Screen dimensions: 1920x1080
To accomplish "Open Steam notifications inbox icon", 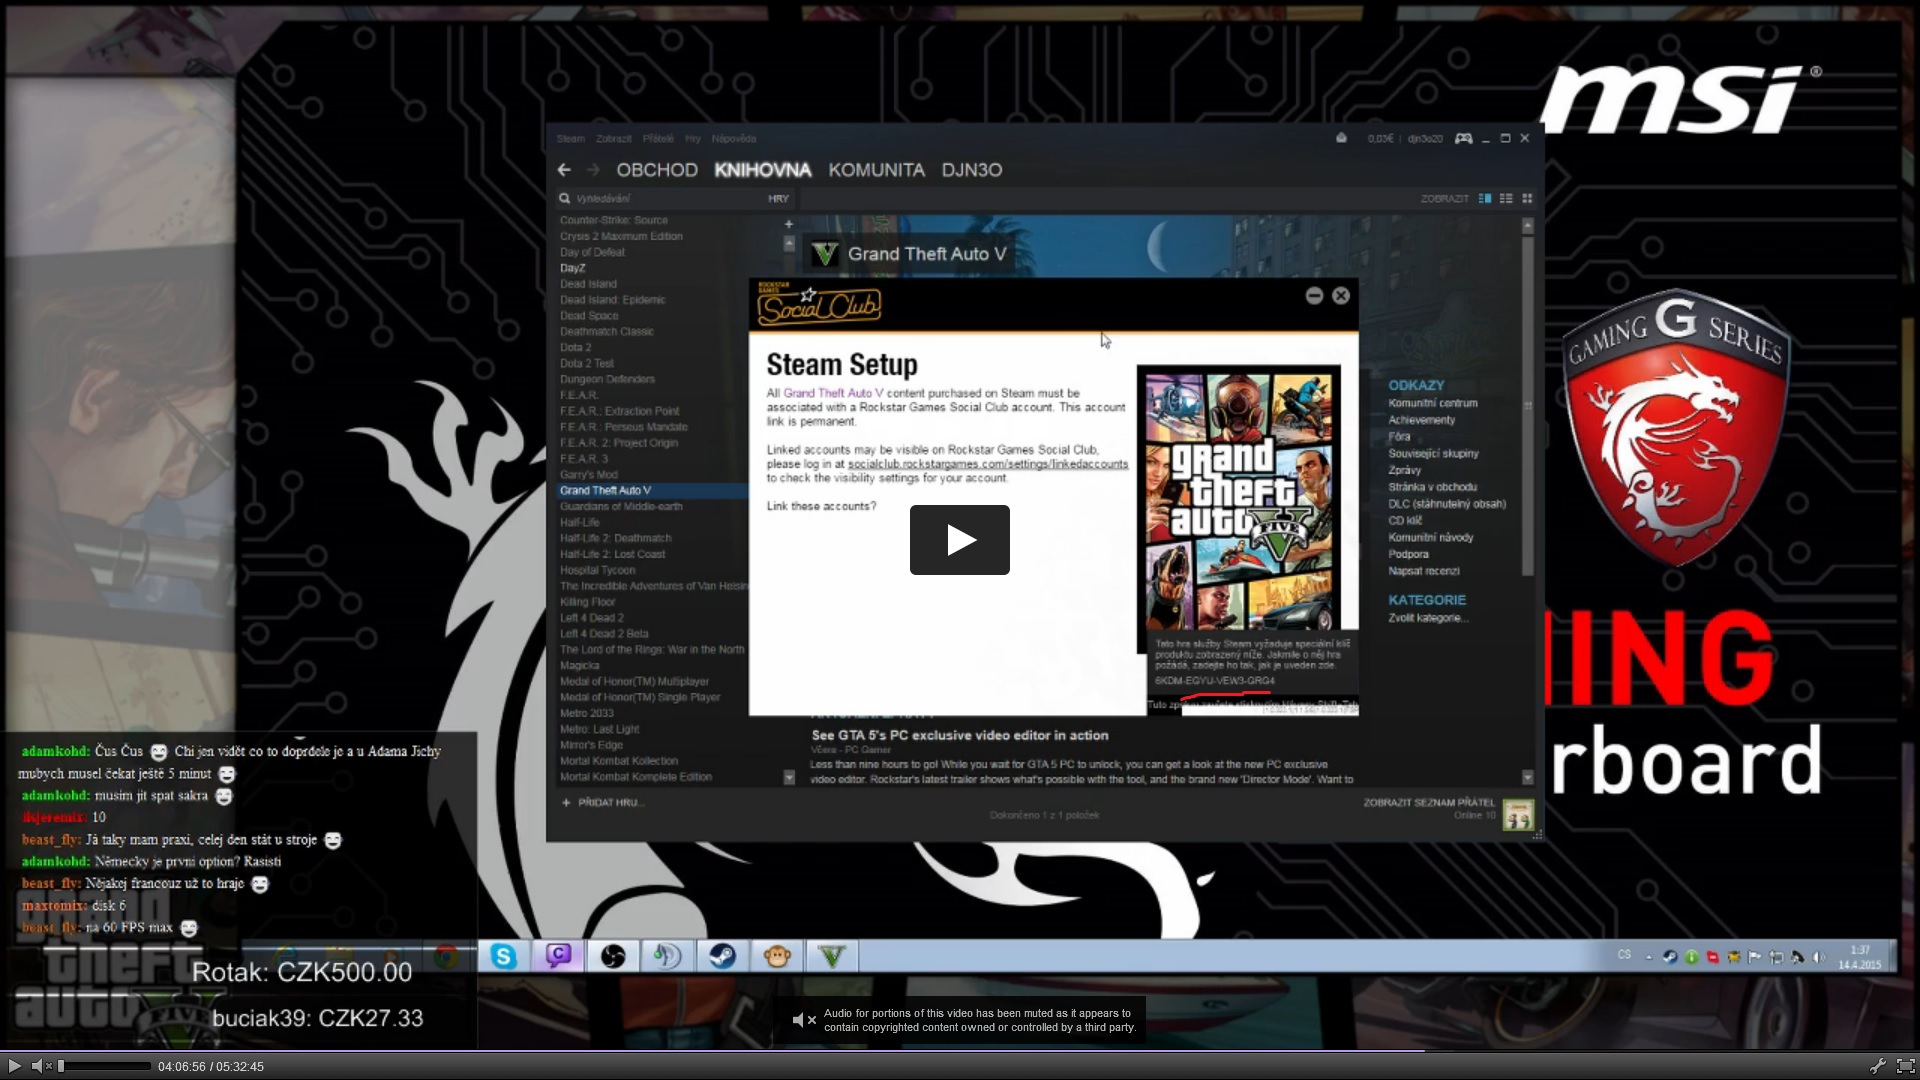I will (1341, 139).
